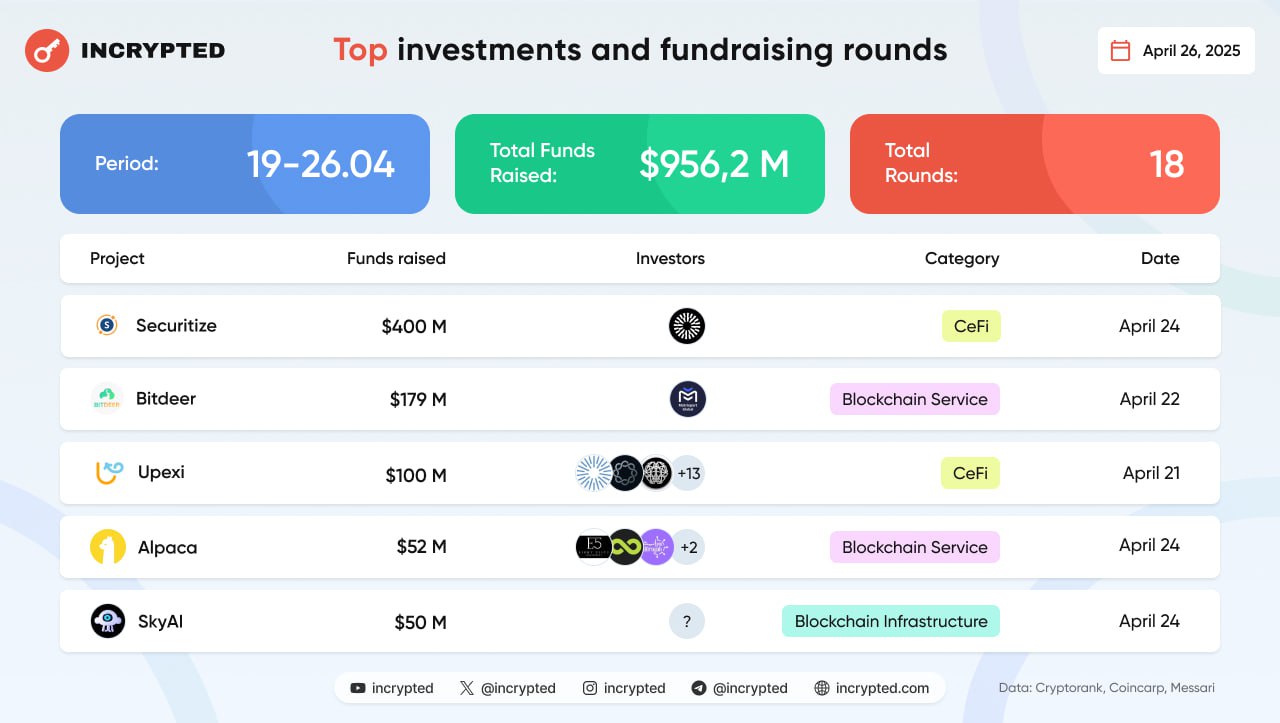The height and width of the screenshot is (723, 1280).
Task: Click the SkyAI project logo
Action: point(108,621)
